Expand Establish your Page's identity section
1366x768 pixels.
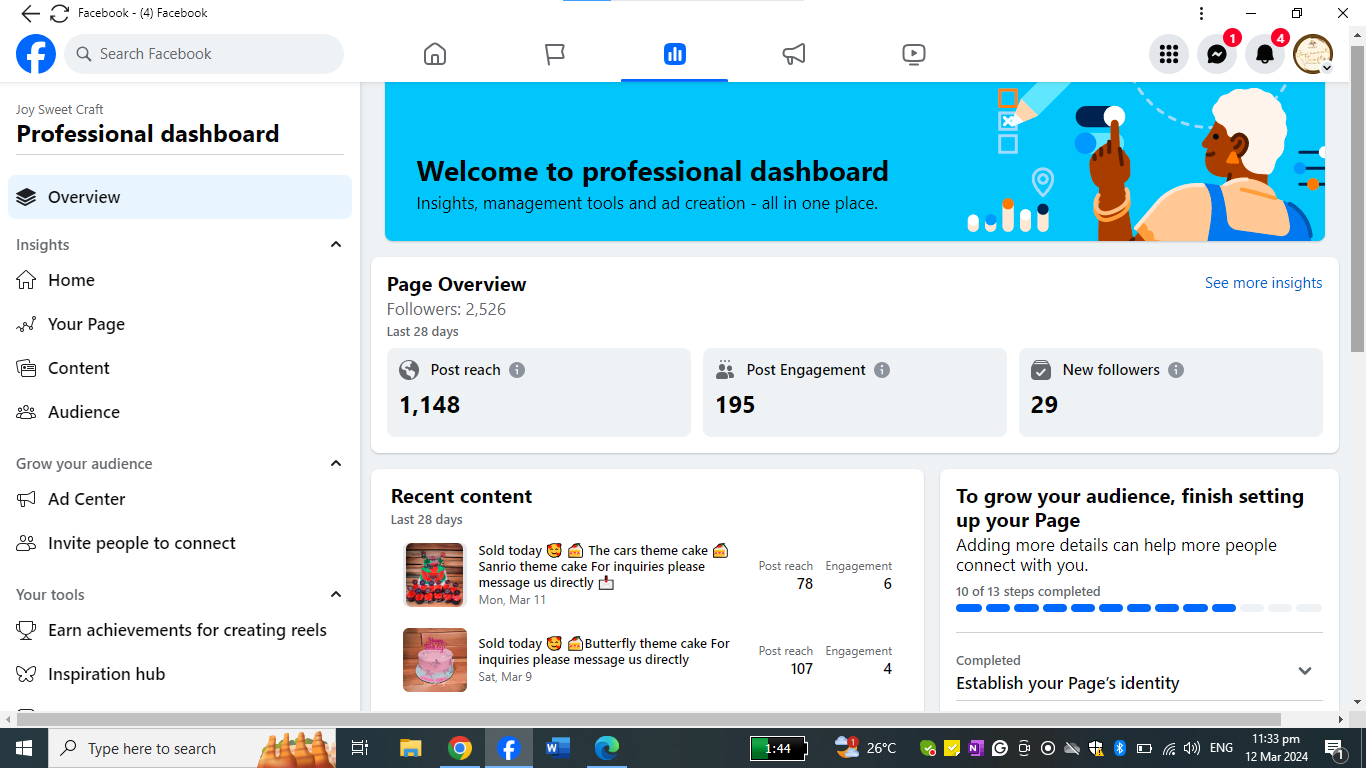tap(1304, 671)
